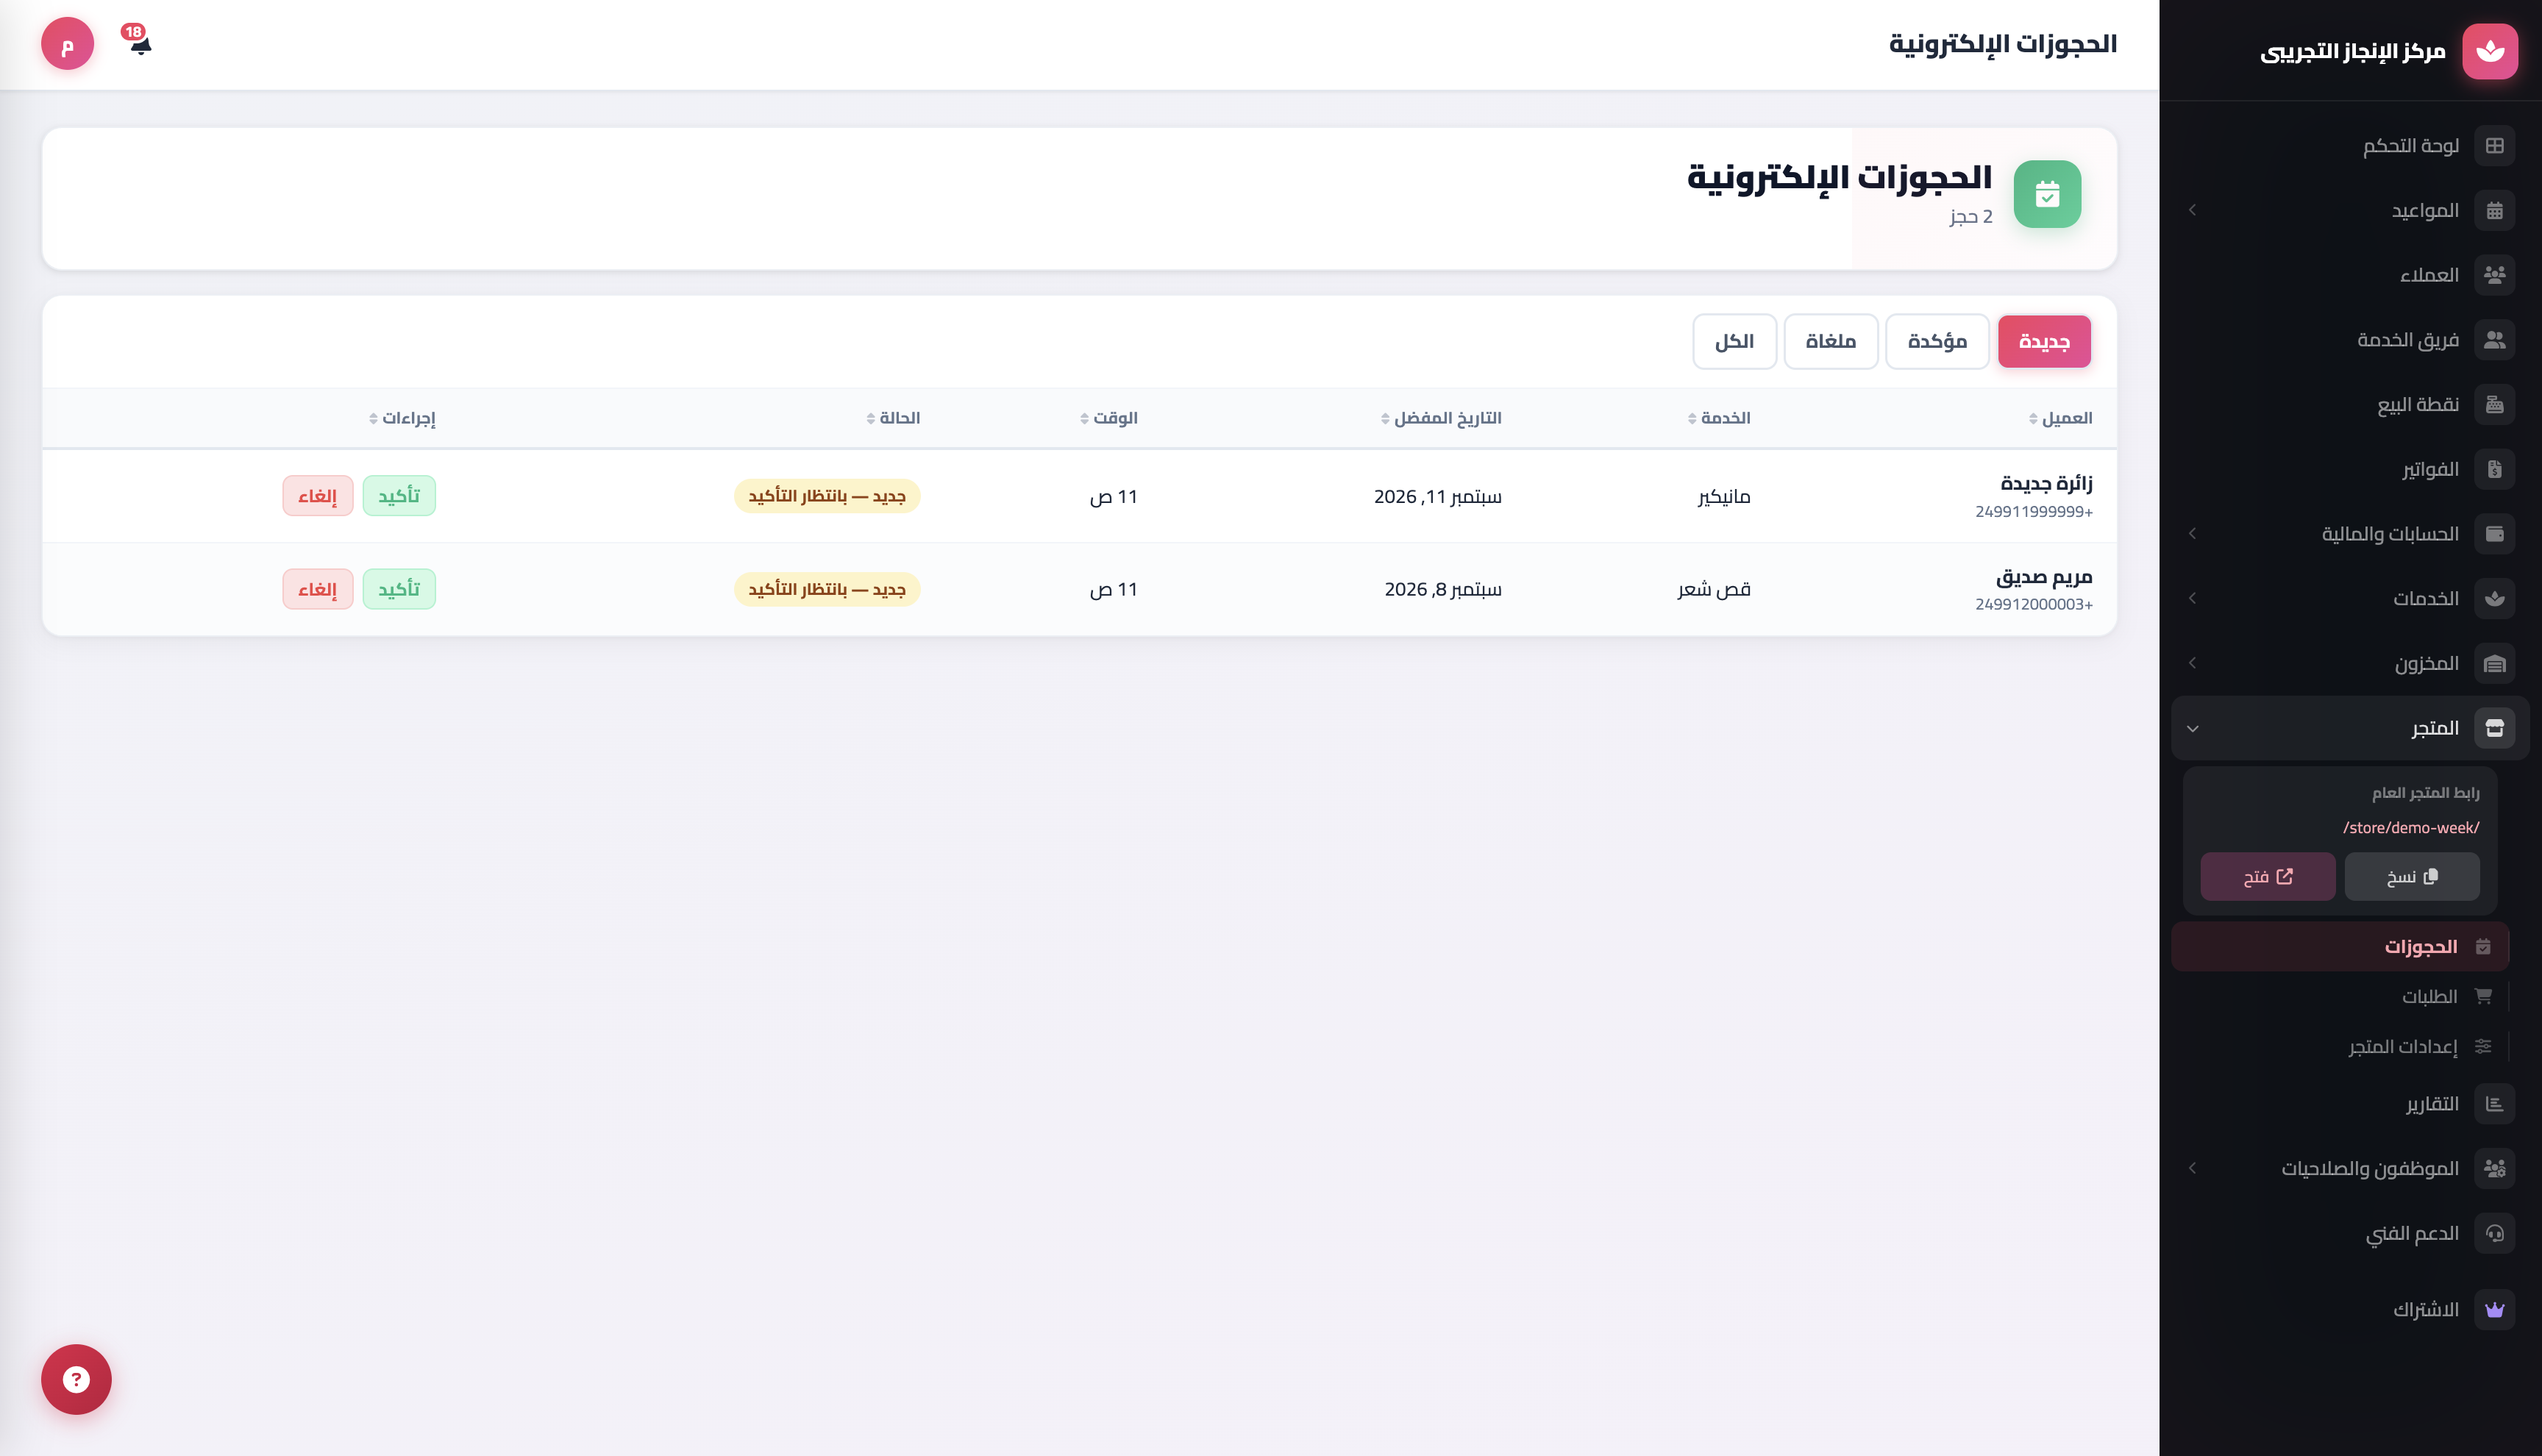This screenshot has width=2542, height=1456.
Task: Show all bookings with الكل tab
Action: (1734, 341)
